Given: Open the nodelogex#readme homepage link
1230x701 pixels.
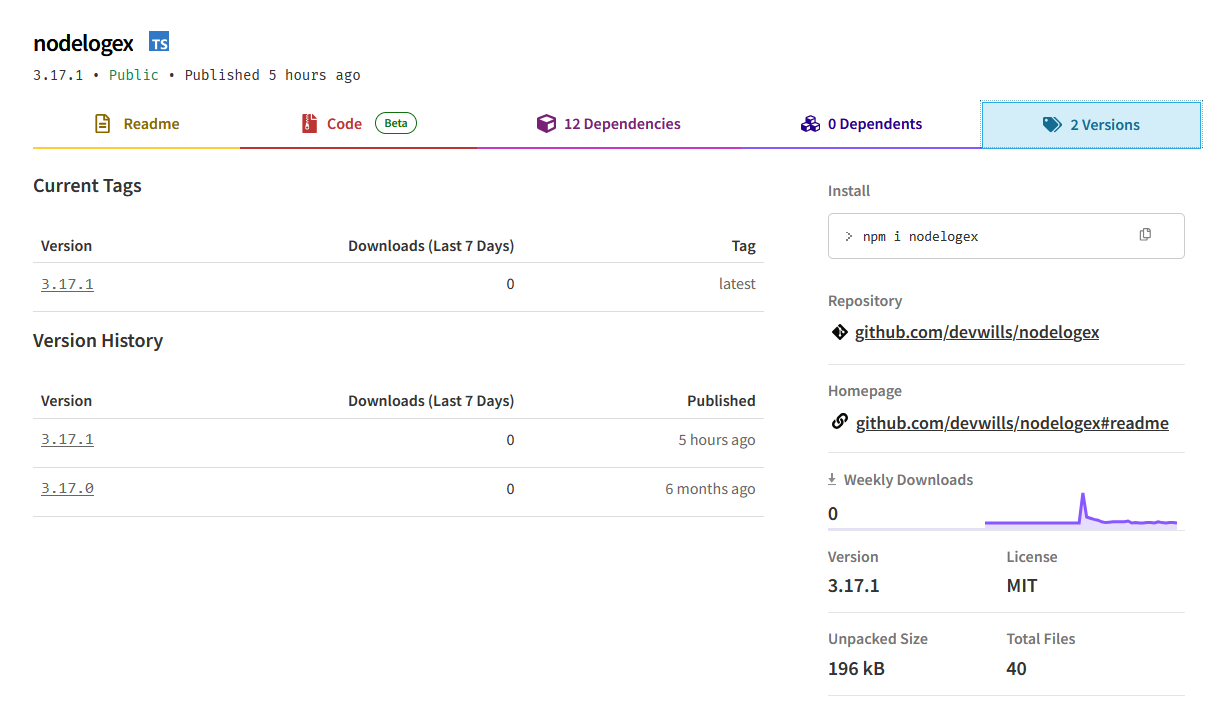Looking at the screenshot, I should click(x=1011, y=423).
